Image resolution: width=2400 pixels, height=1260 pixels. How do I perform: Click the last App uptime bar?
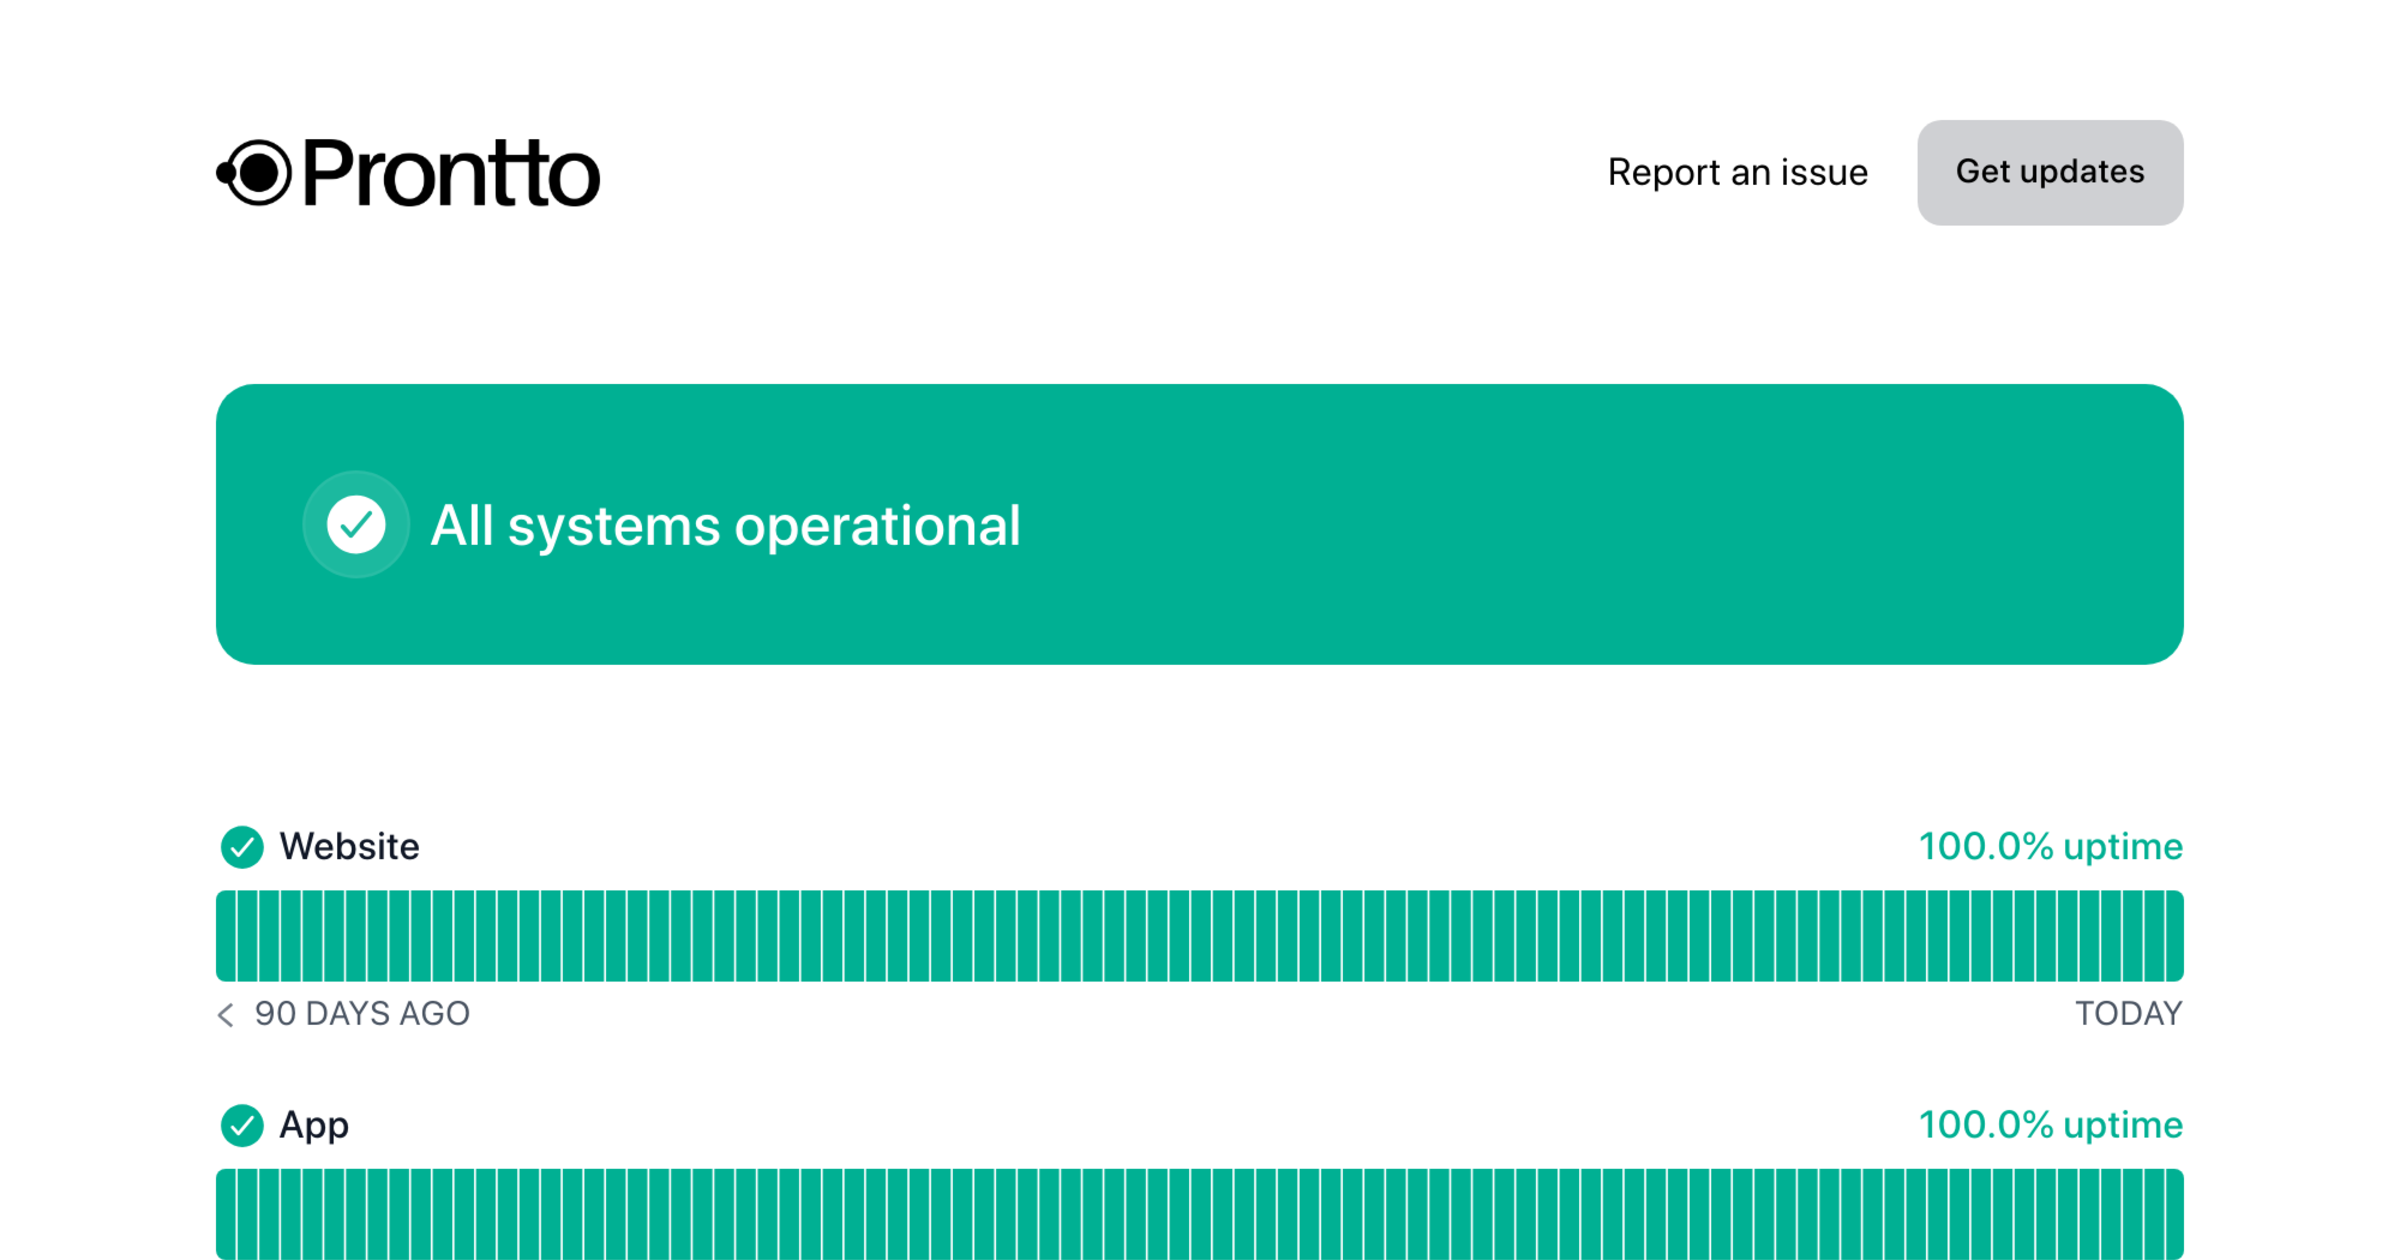coord(2173,1214)
